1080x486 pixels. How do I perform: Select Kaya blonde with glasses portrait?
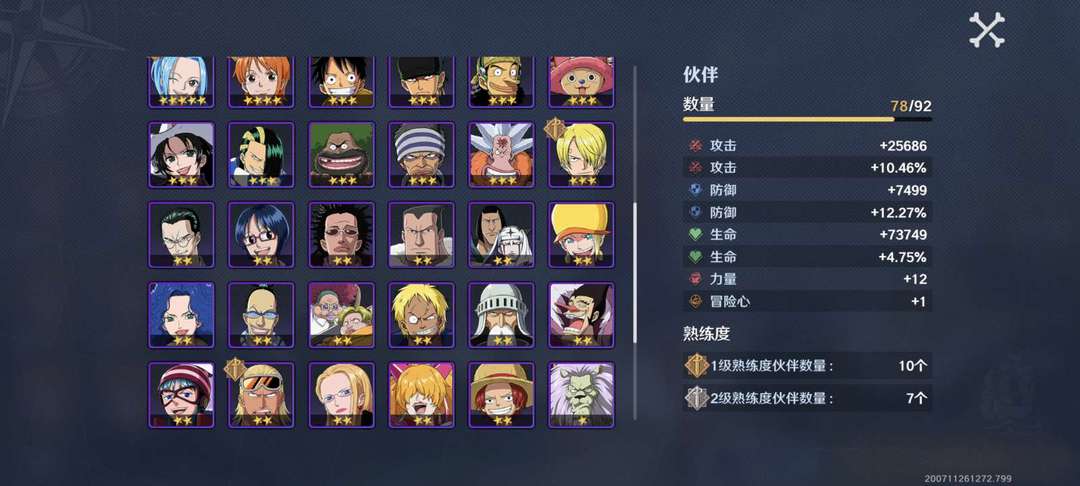(x=342, y=394)
